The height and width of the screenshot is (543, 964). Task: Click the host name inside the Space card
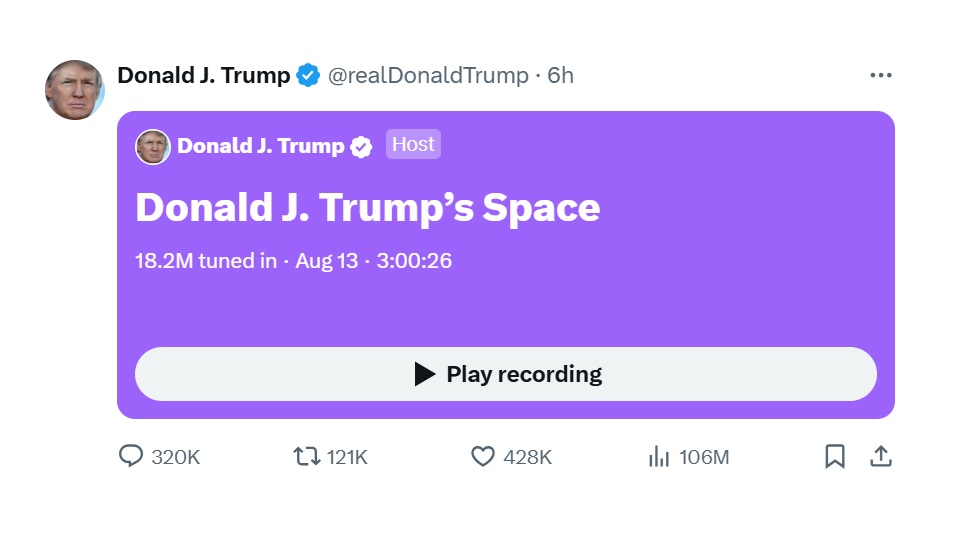(260, 146)
